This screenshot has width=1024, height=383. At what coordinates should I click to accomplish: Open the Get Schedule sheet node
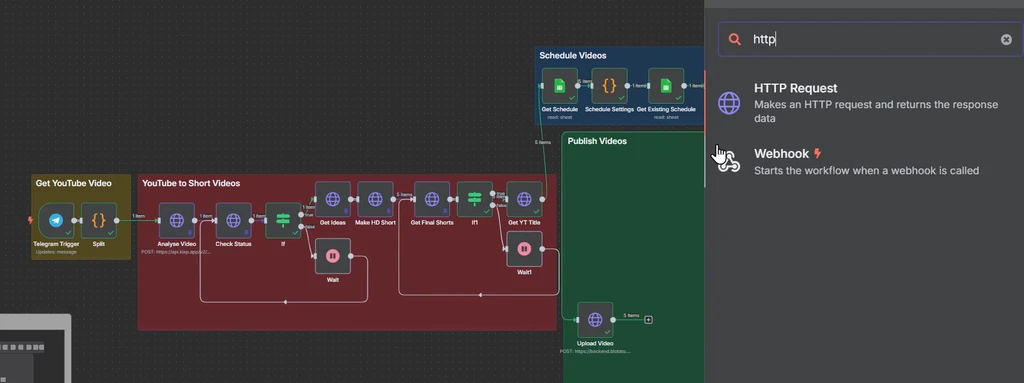pos(560,86)
